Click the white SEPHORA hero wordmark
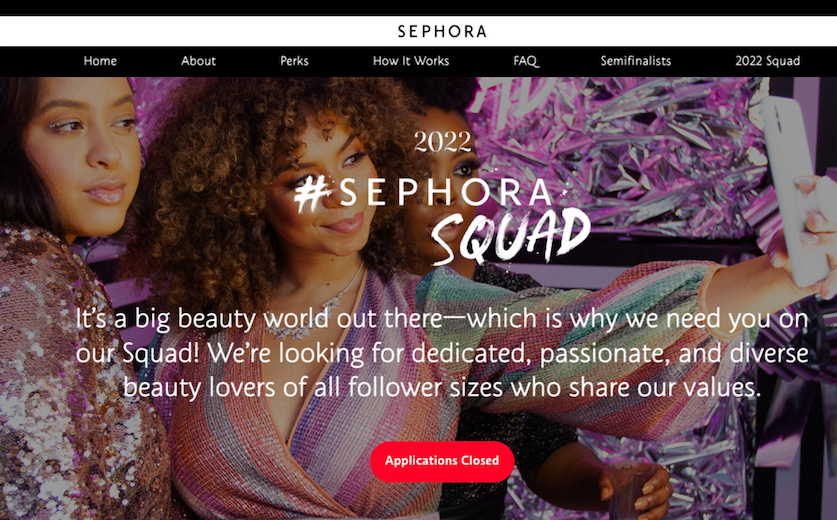Viewport: 837px width, 520px height. [x=446, y=192]
